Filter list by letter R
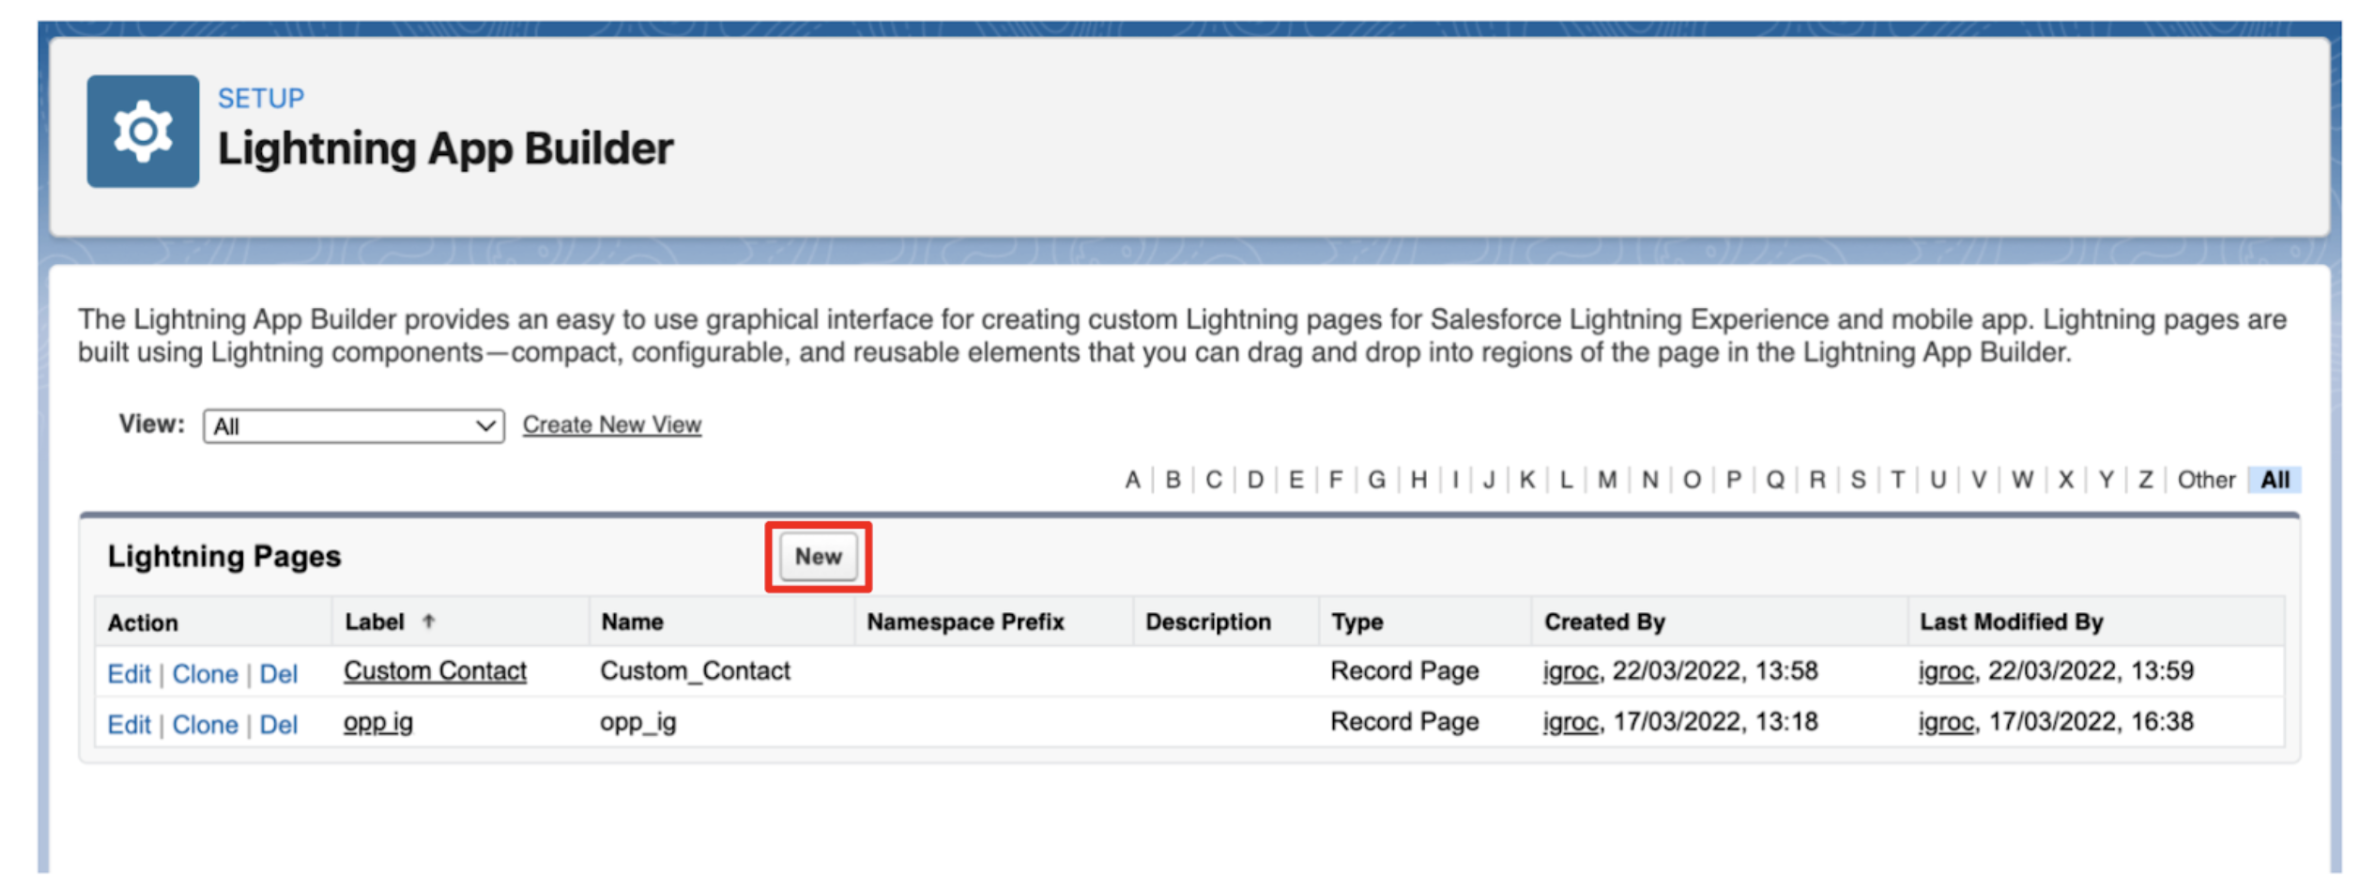2366x892 pixels. coord(1817,480)
